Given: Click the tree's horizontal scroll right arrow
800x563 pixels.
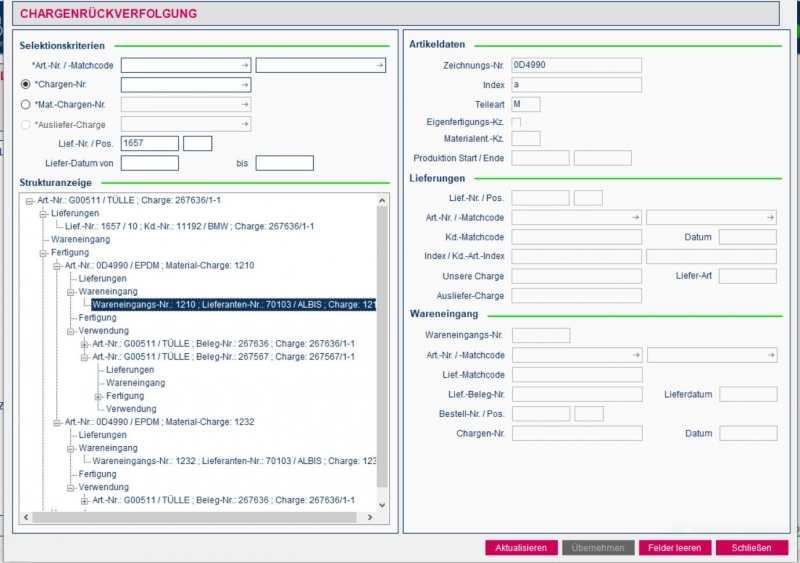Looking at the screenshot, I should (369, 517).
